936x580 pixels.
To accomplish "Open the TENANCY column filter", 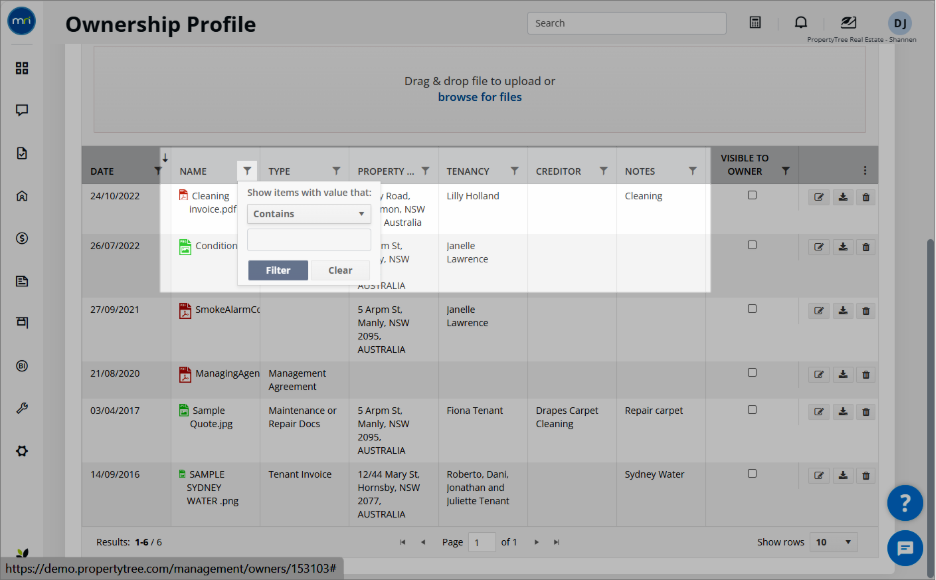I will [514, 171].
